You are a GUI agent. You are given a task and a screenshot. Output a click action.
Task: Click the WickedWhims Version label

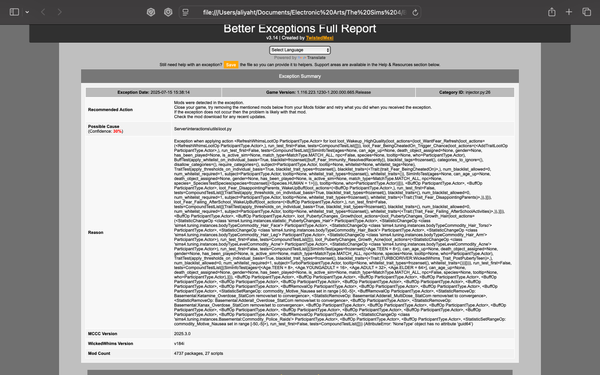[x=111, y=344]
